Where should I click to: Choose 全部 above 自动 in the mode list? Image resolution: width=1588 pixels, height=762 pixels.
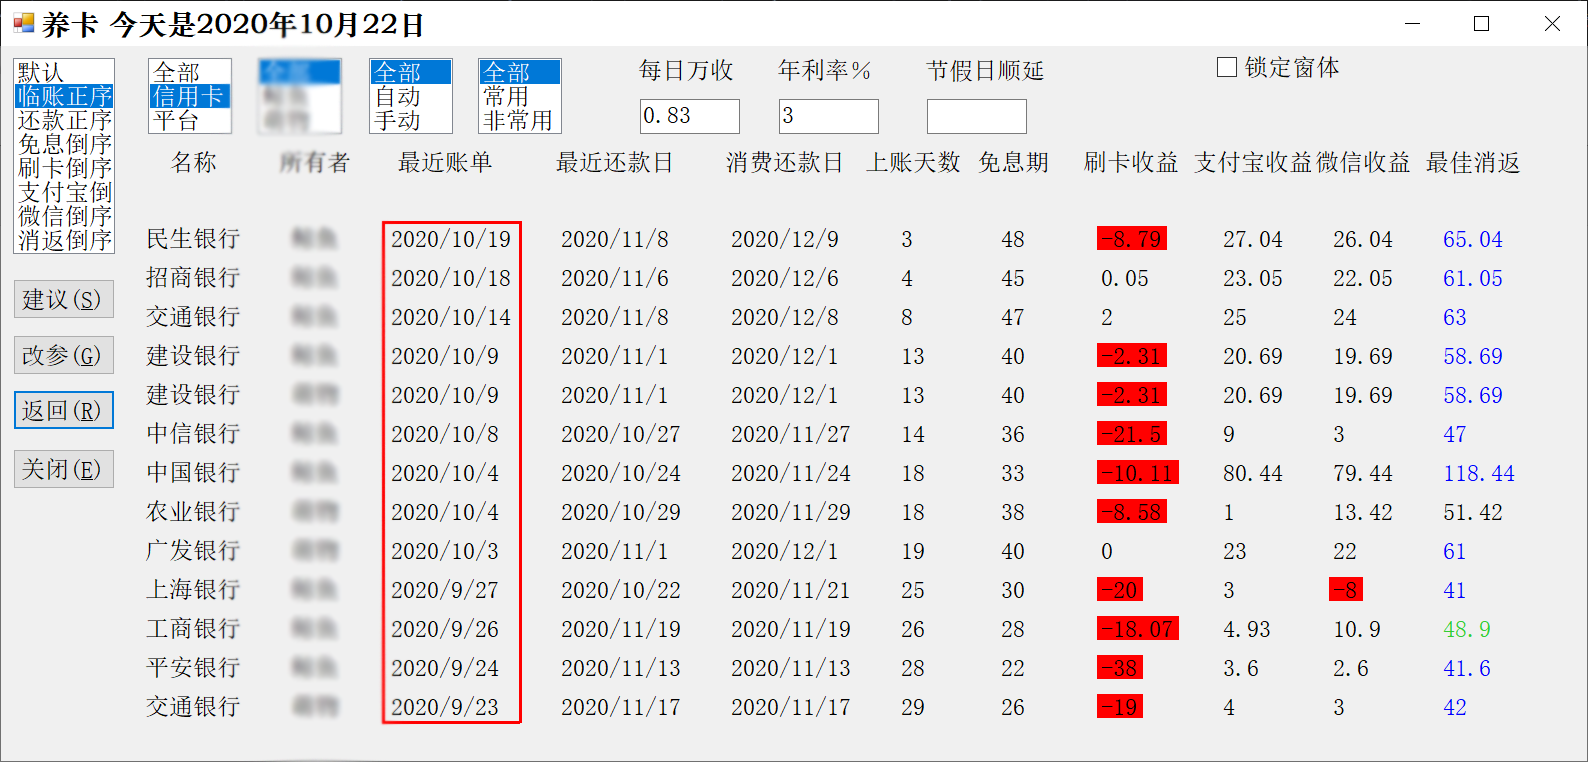411,72
